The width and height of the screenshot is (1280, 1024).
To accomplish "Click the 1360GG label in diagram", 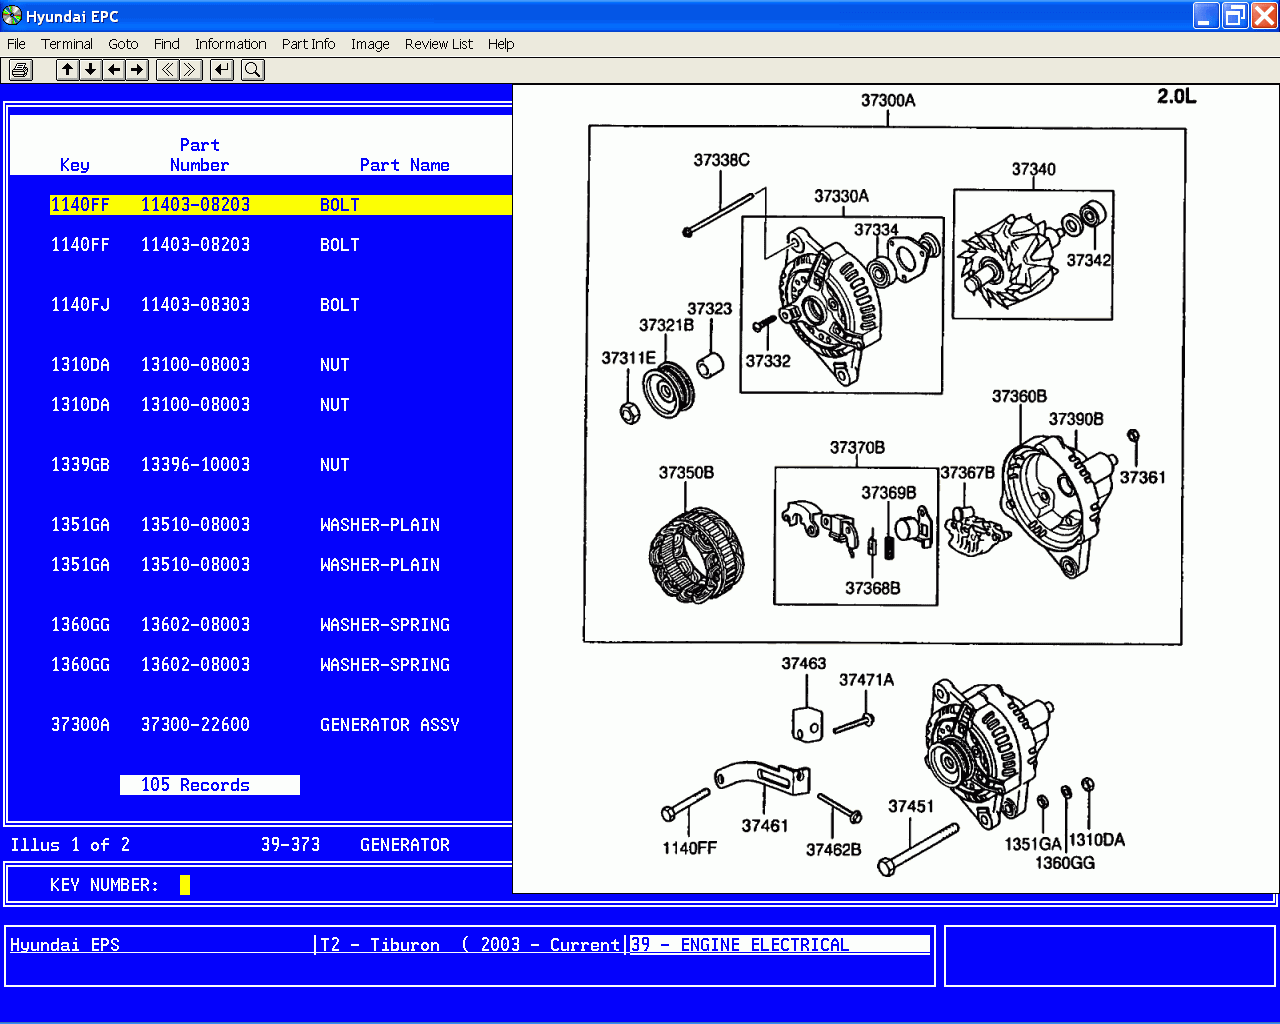I will [x=1065, y=863].
